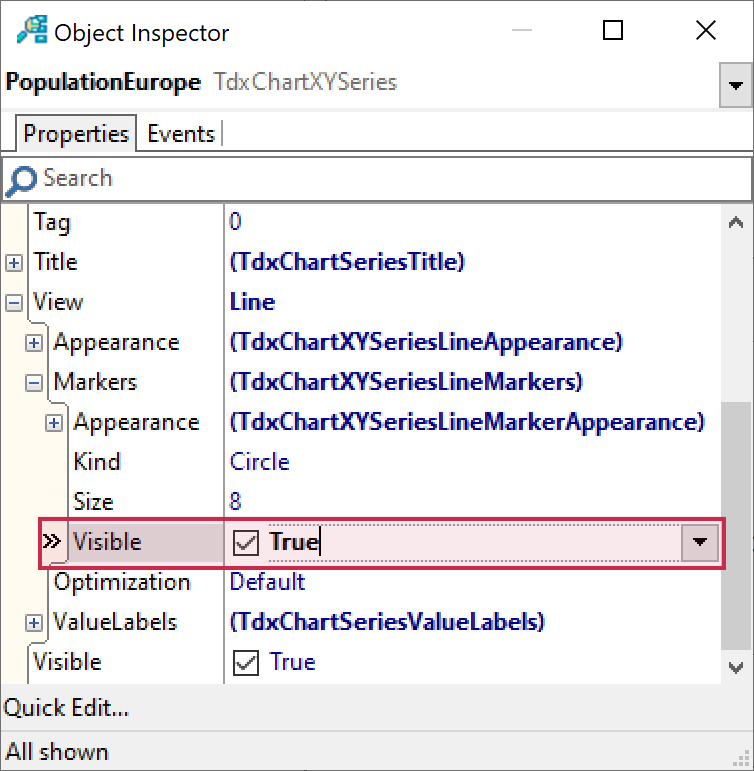Viewport: 754px width, 771px height.
Task: Switch to the Events tab
Action: click(181, 134)
